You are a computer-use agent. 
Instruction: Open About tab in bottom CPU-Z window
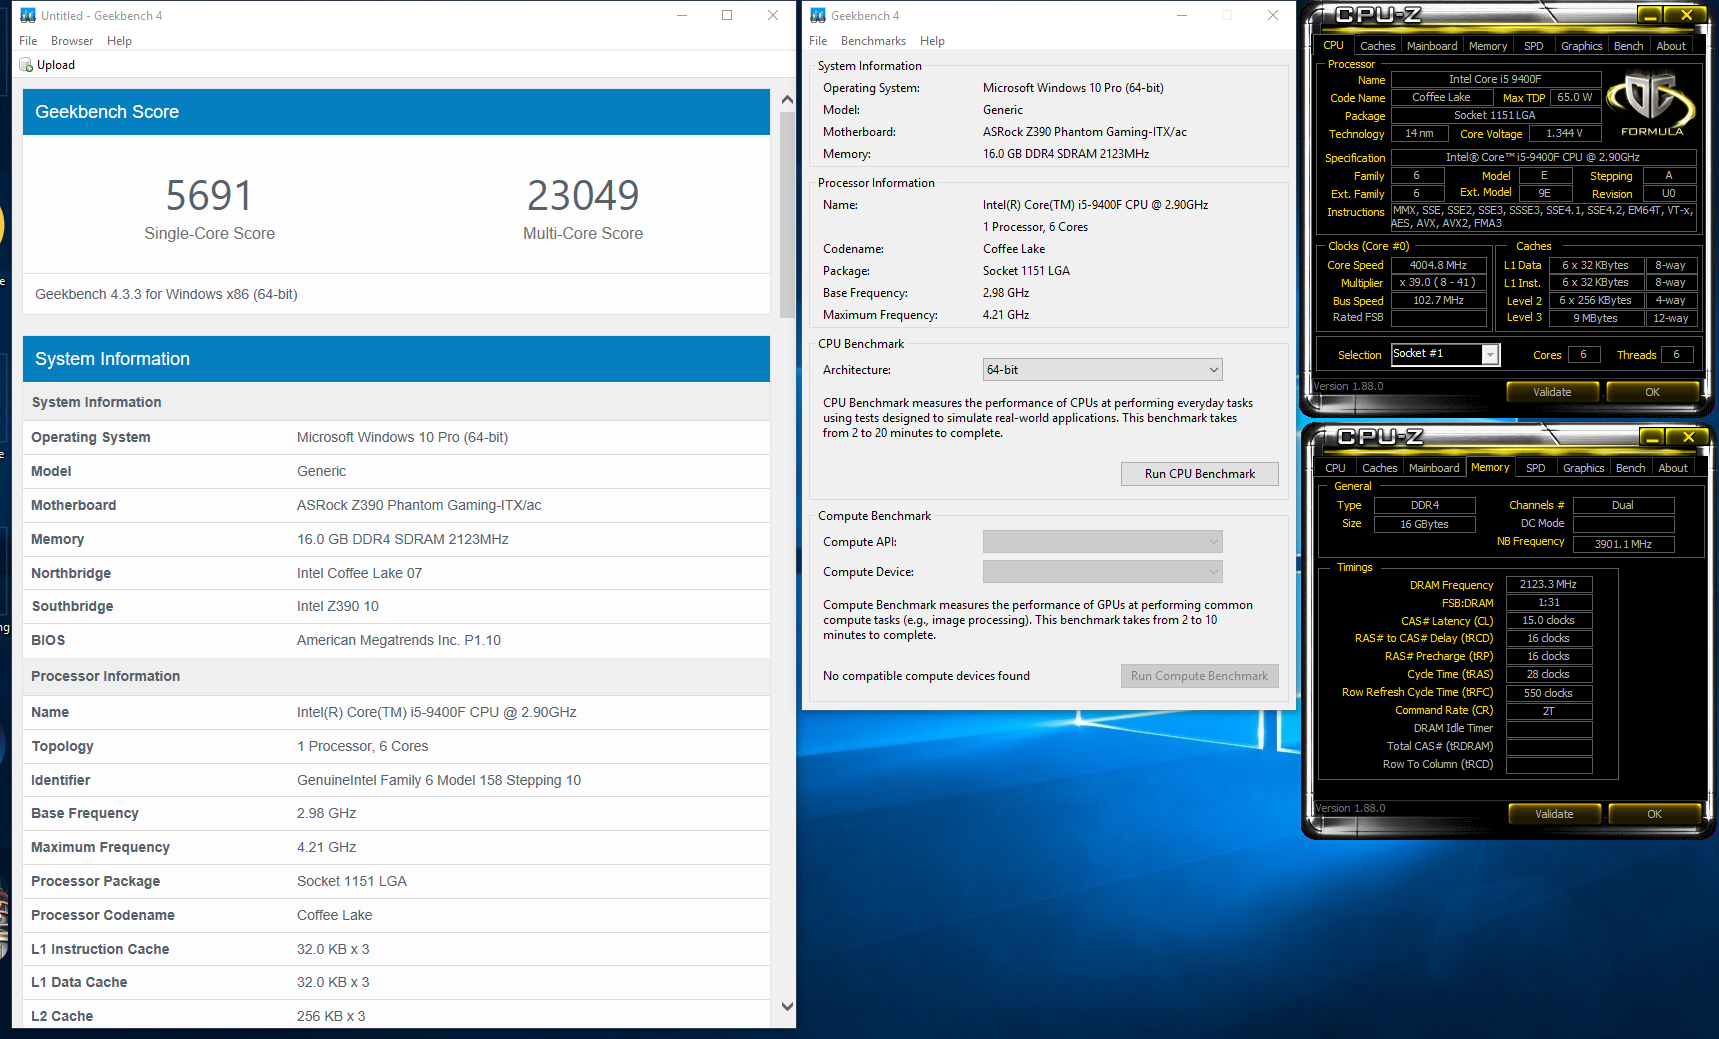point(1673,468)
